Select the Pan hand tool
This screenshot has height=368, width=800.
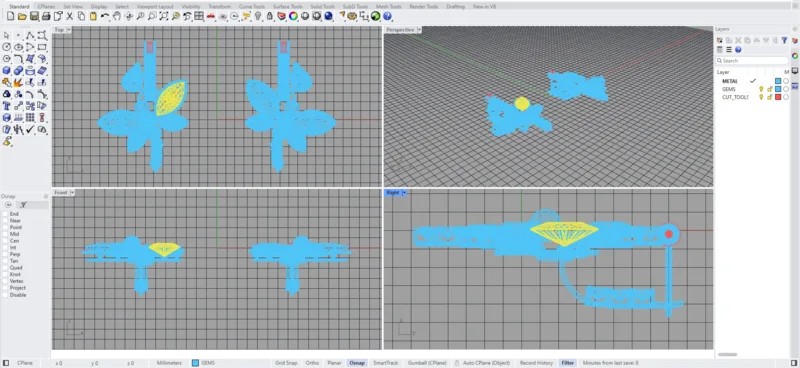[x=116, y=16]
